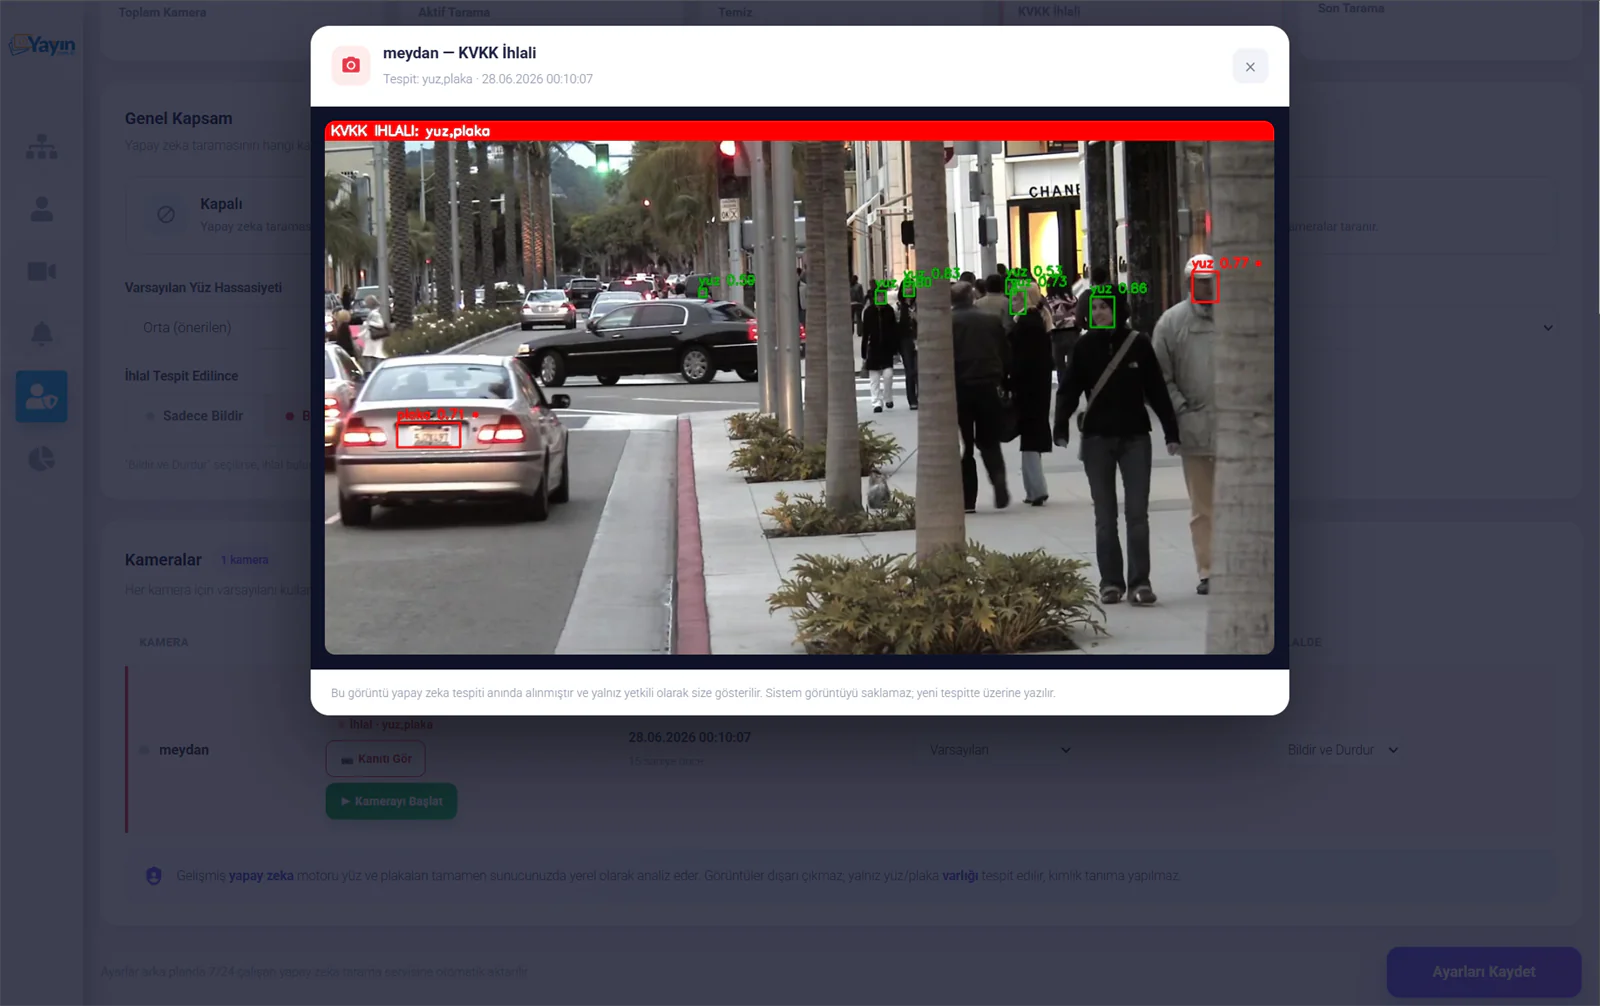Close the KVKK İhlali evidence dialog
1600x1006 pixels.
coord(1250,67)
